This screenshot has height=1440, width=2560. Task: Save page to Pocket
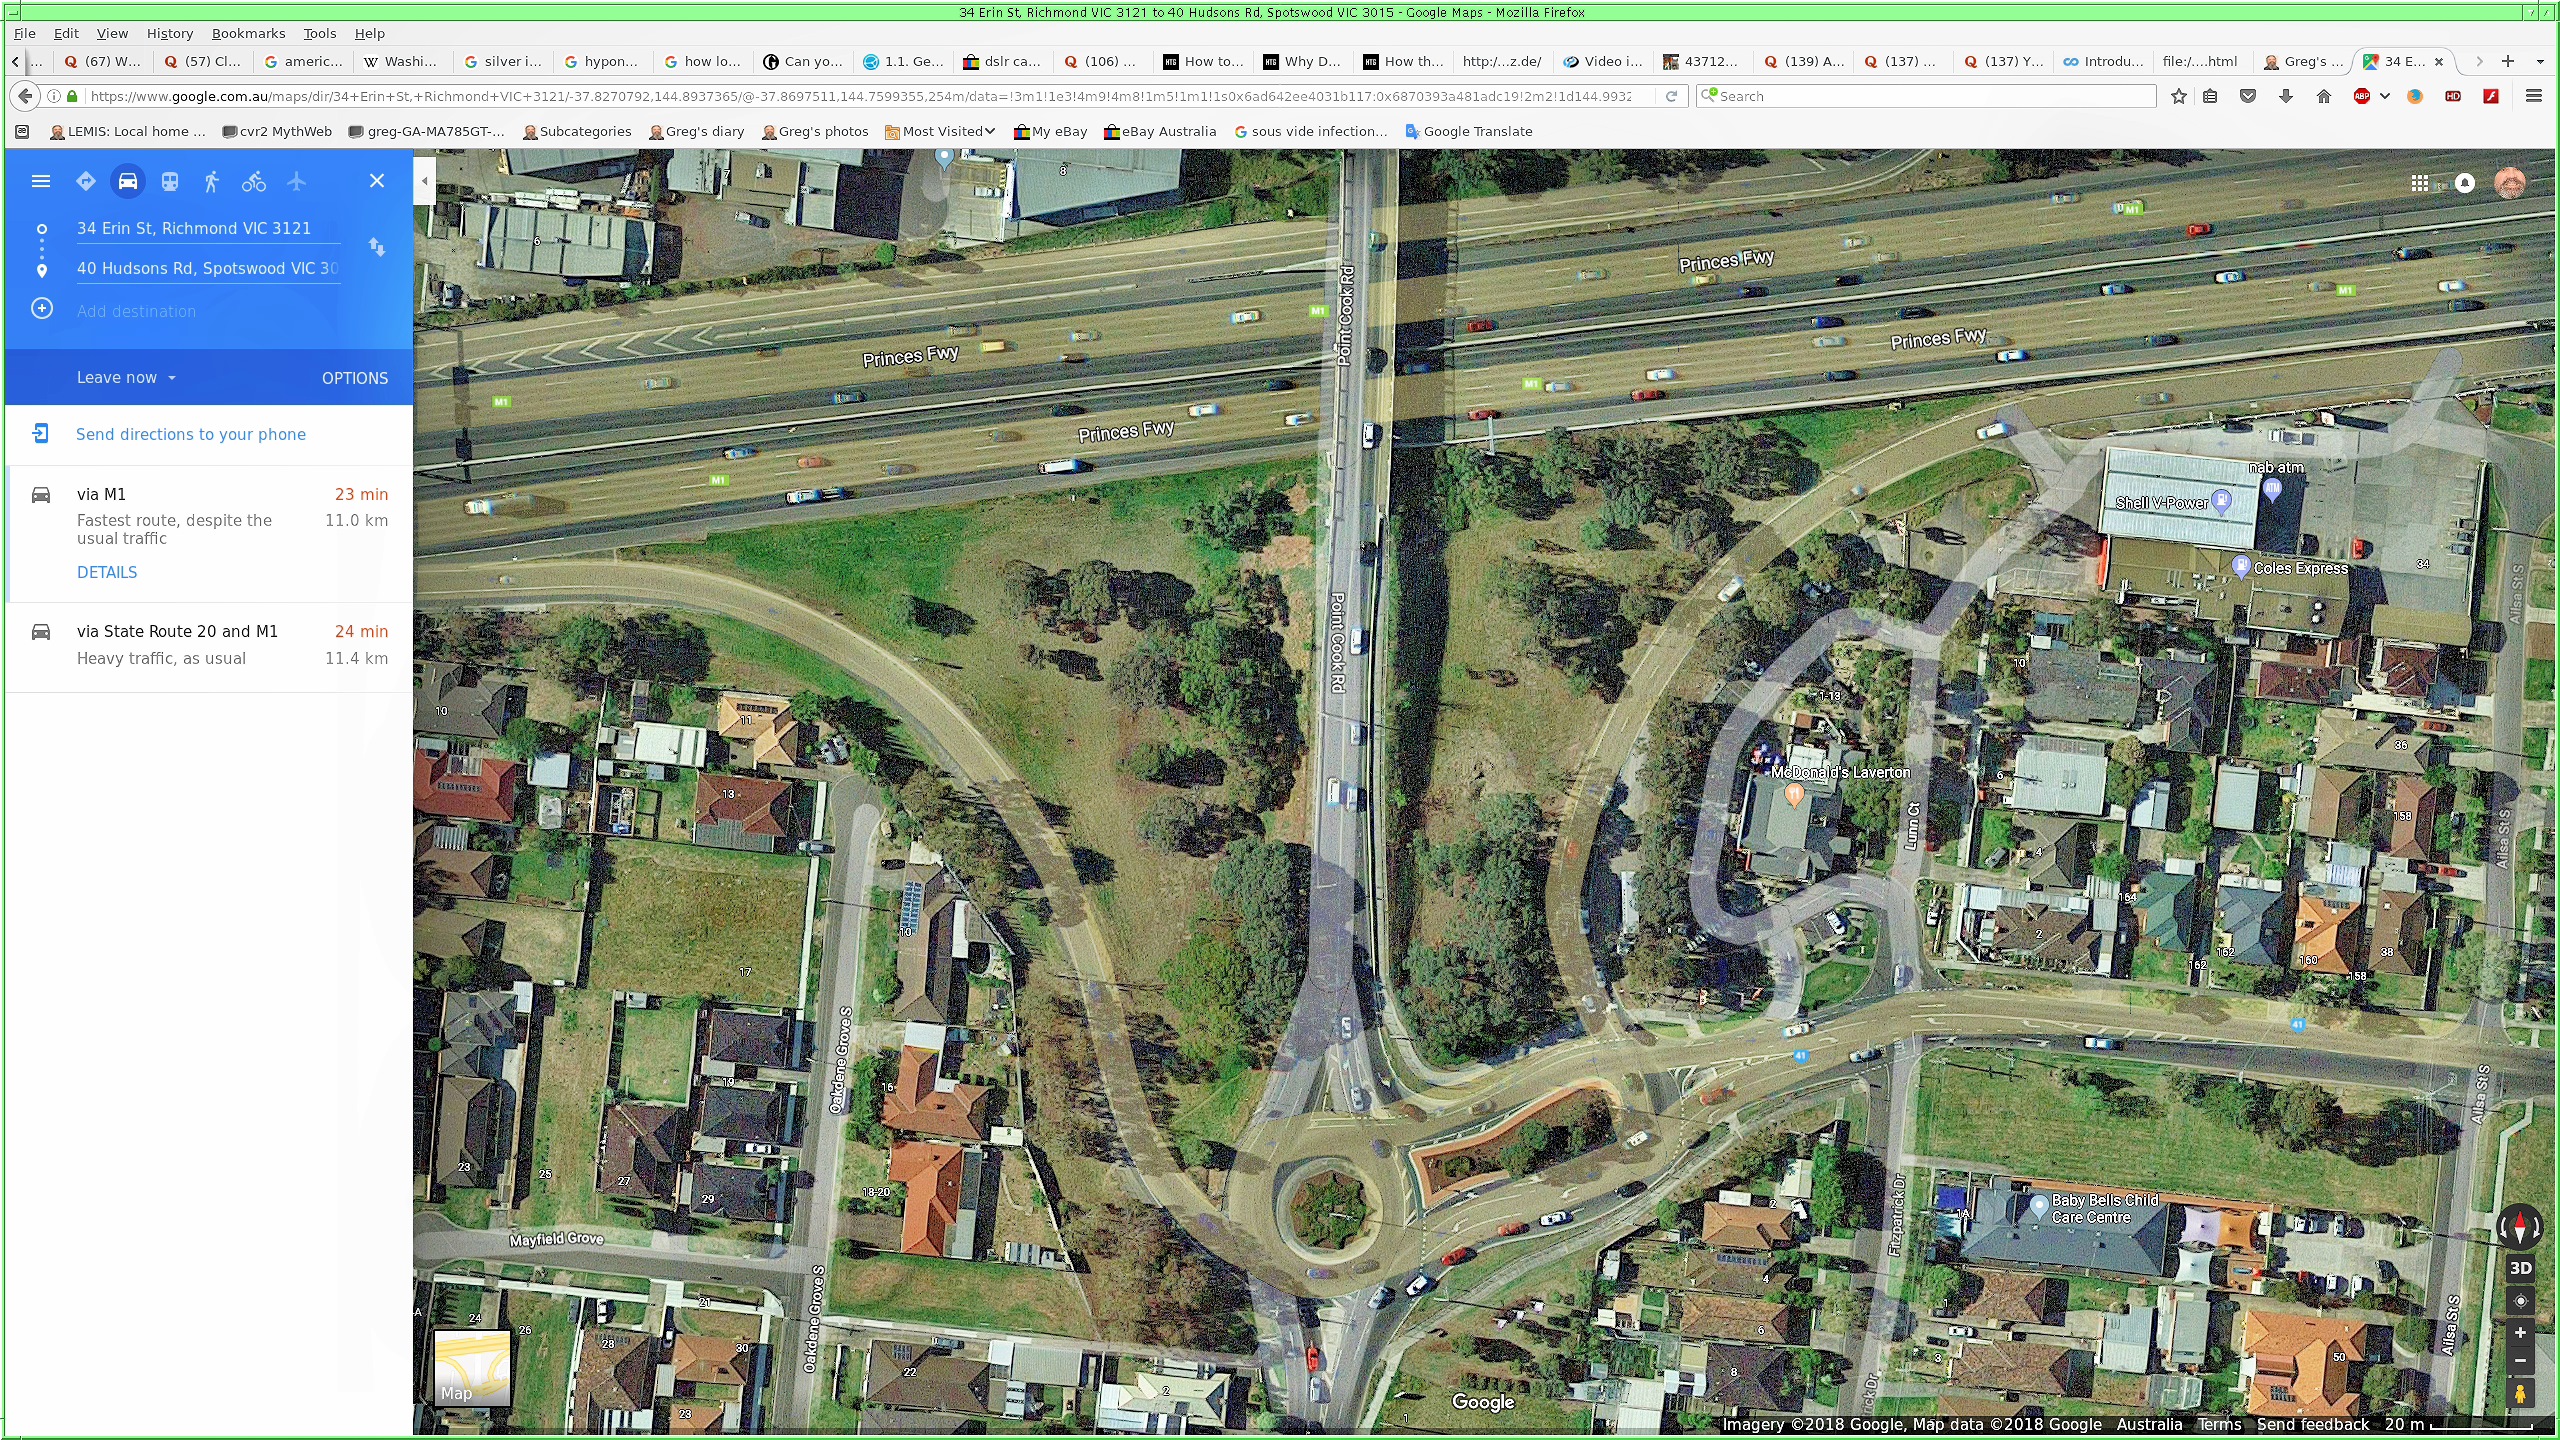[x=2248, y=96]
